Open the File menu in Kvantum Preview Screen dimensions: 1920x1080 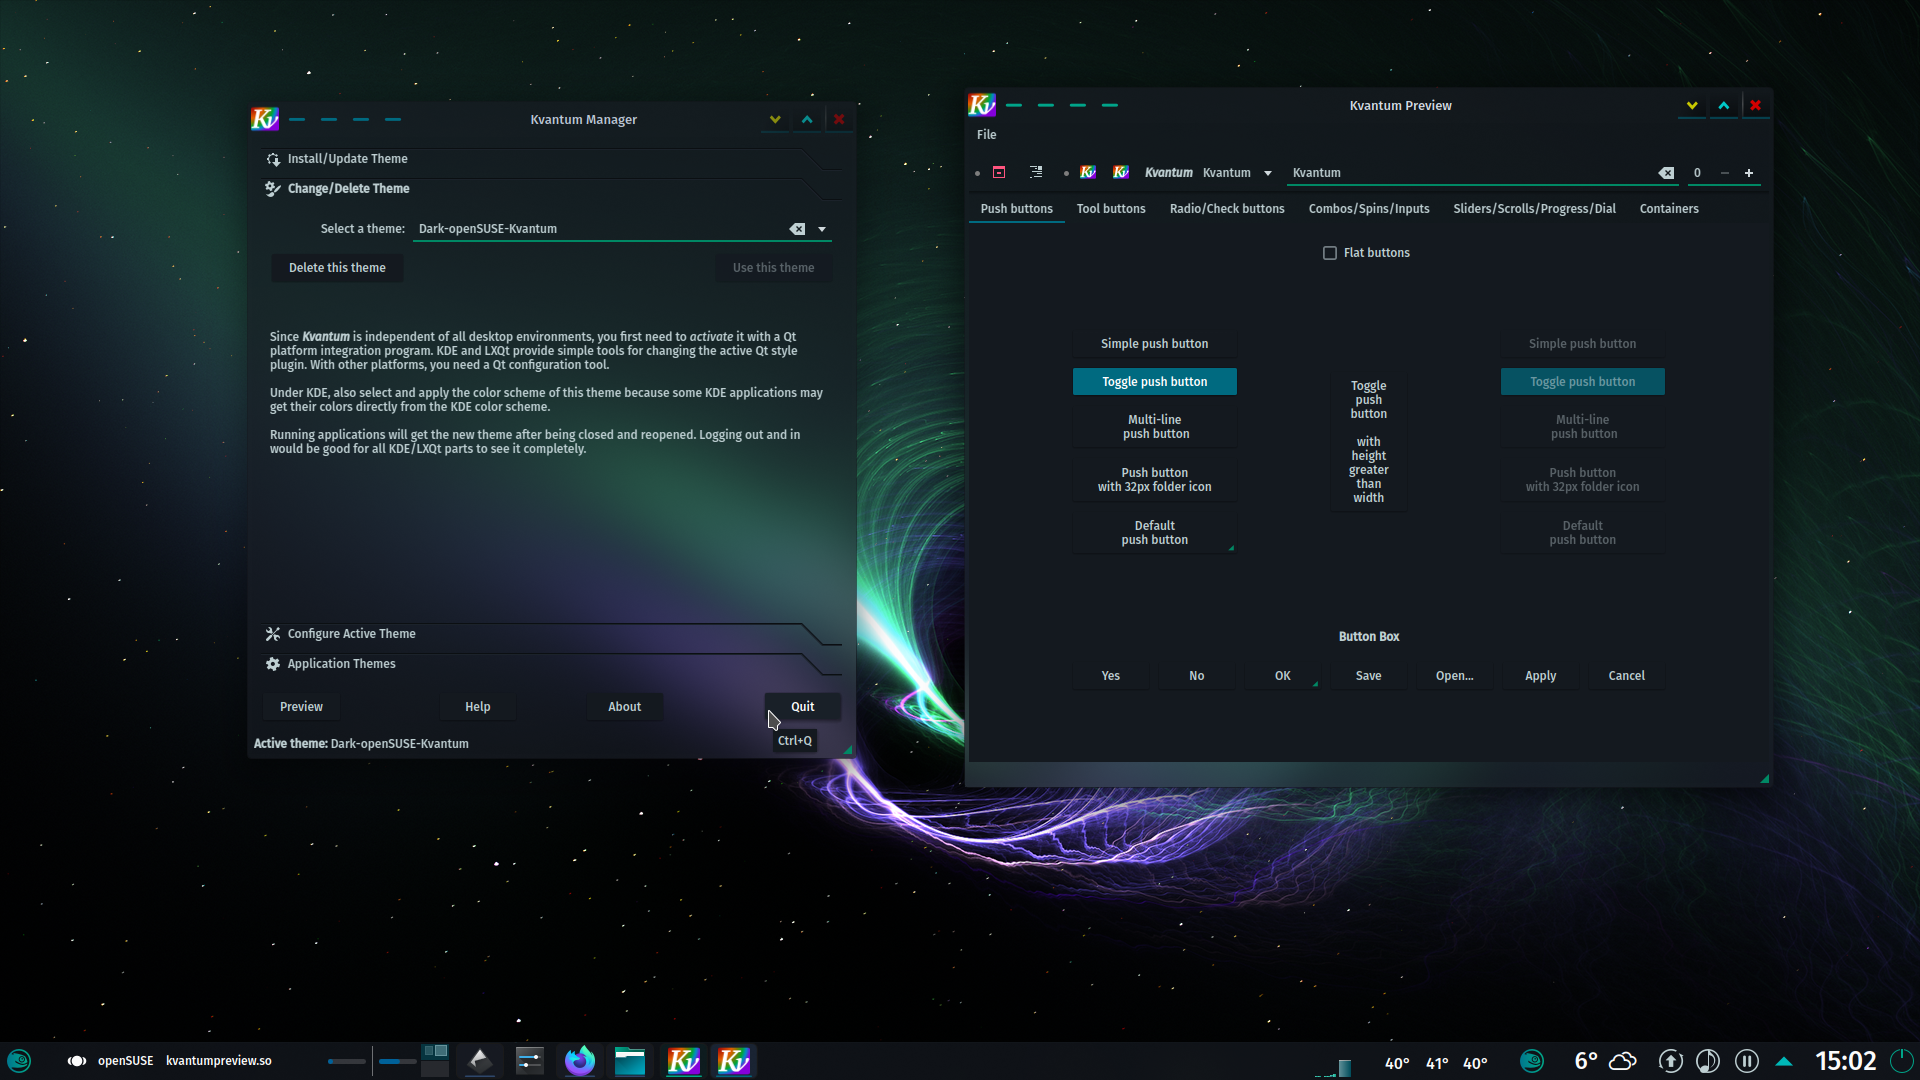pos(987,135)
